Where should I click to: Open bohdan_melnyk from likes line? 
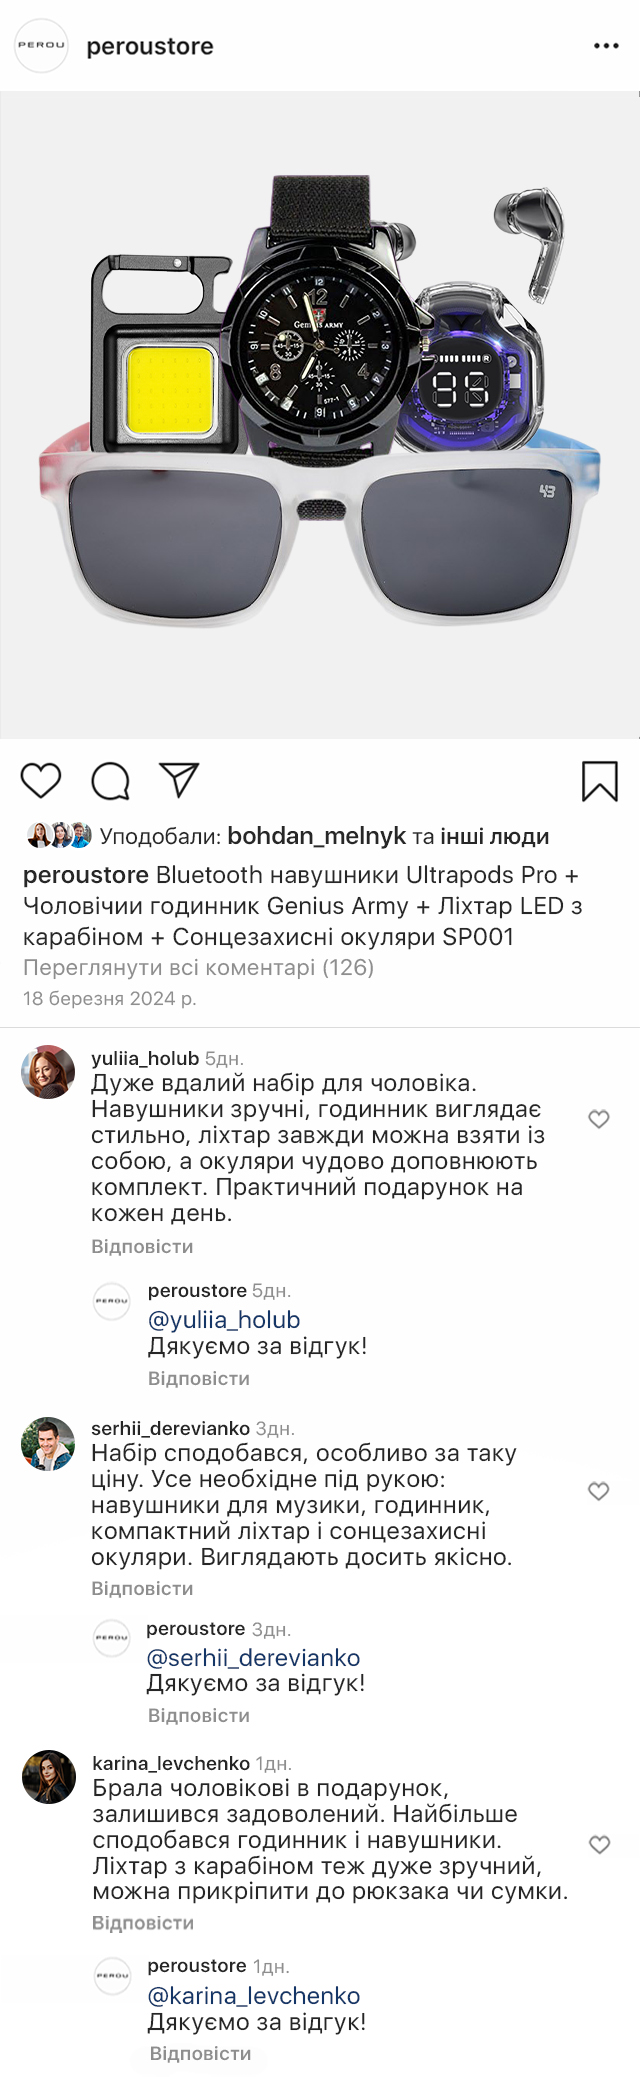pyautogui.click(x=317, y=836)
